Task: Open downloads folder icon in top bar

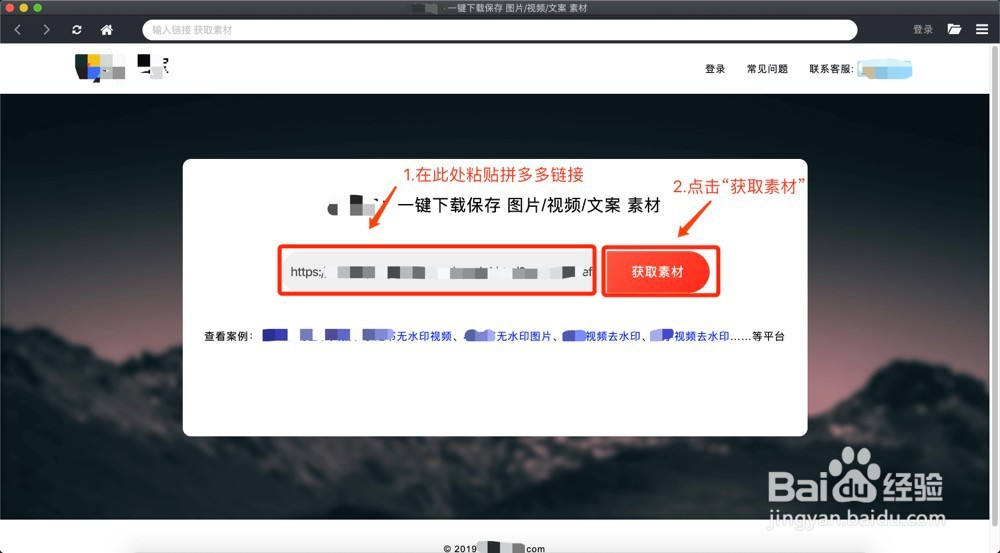Action: click(954, 29)
